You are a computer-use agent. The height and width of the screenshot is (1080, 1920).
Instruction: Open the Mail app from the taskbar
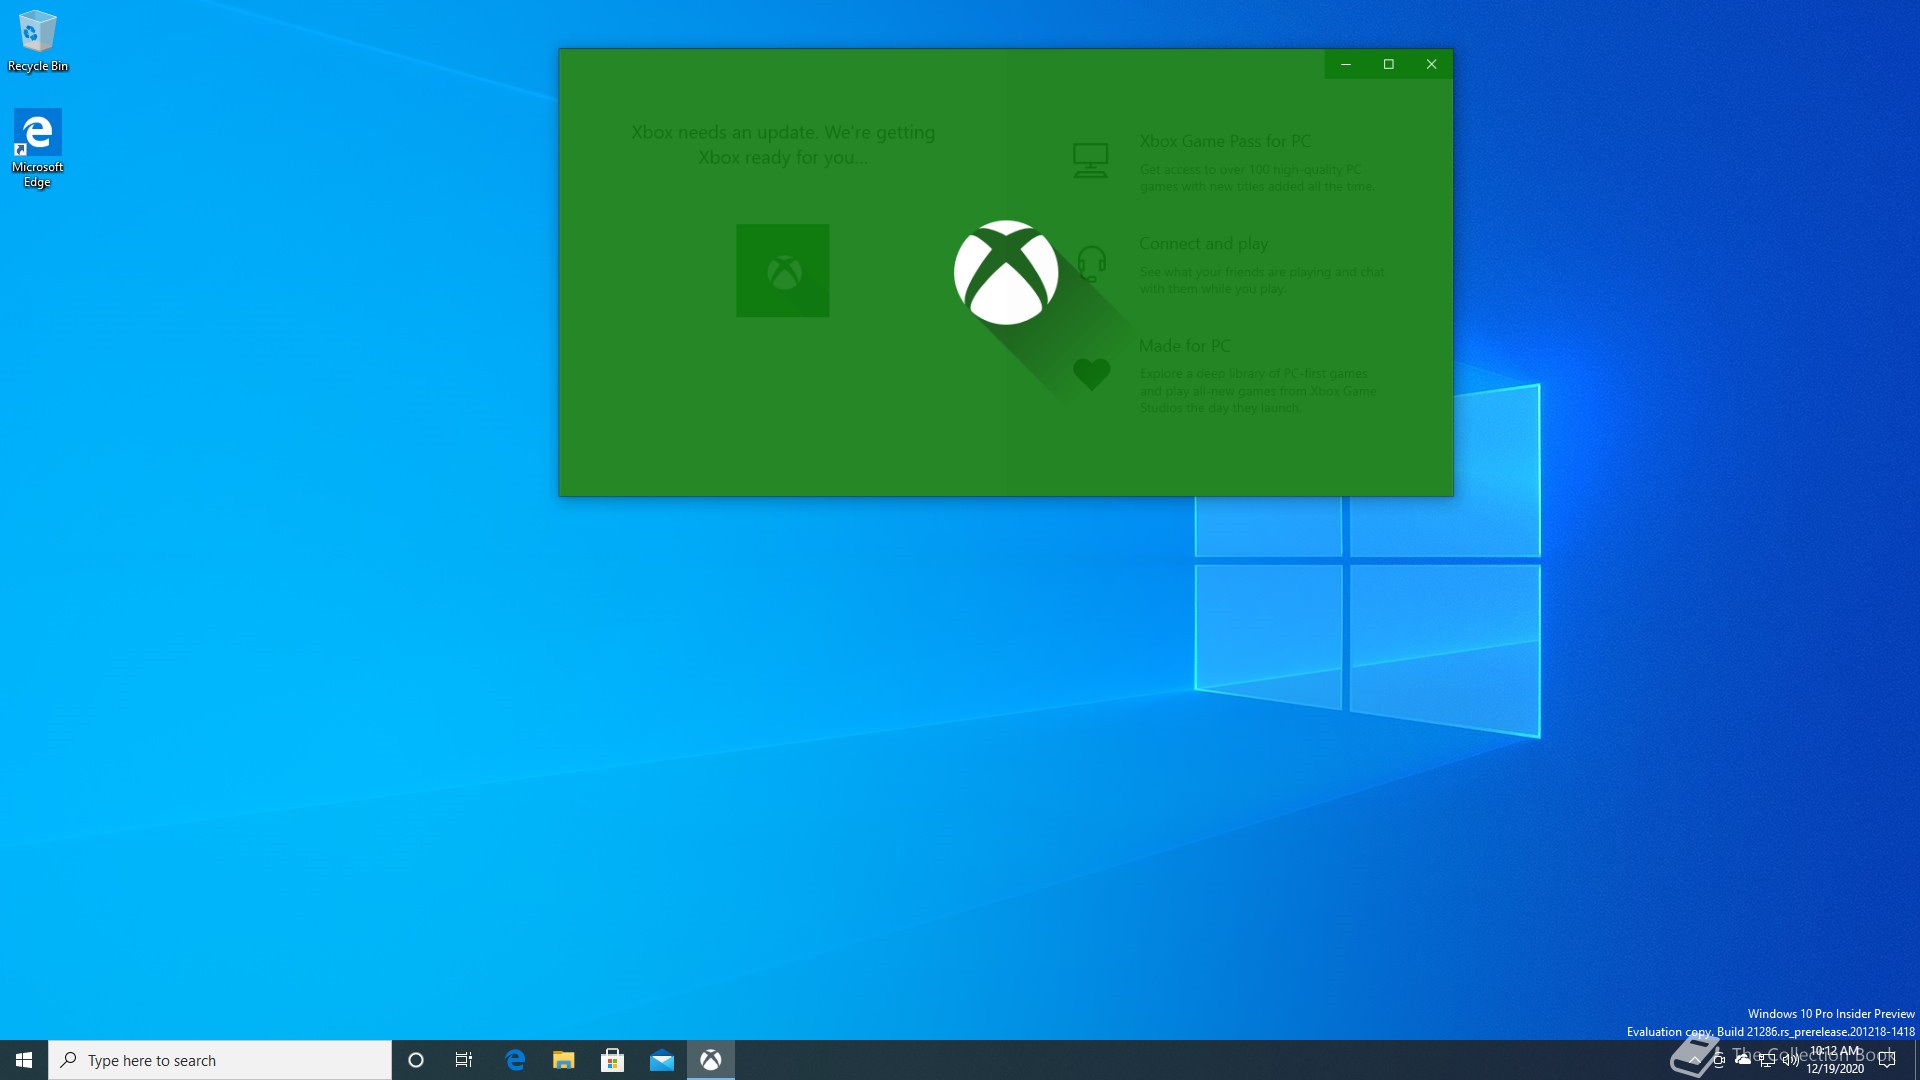click(x=661, y=1060)
